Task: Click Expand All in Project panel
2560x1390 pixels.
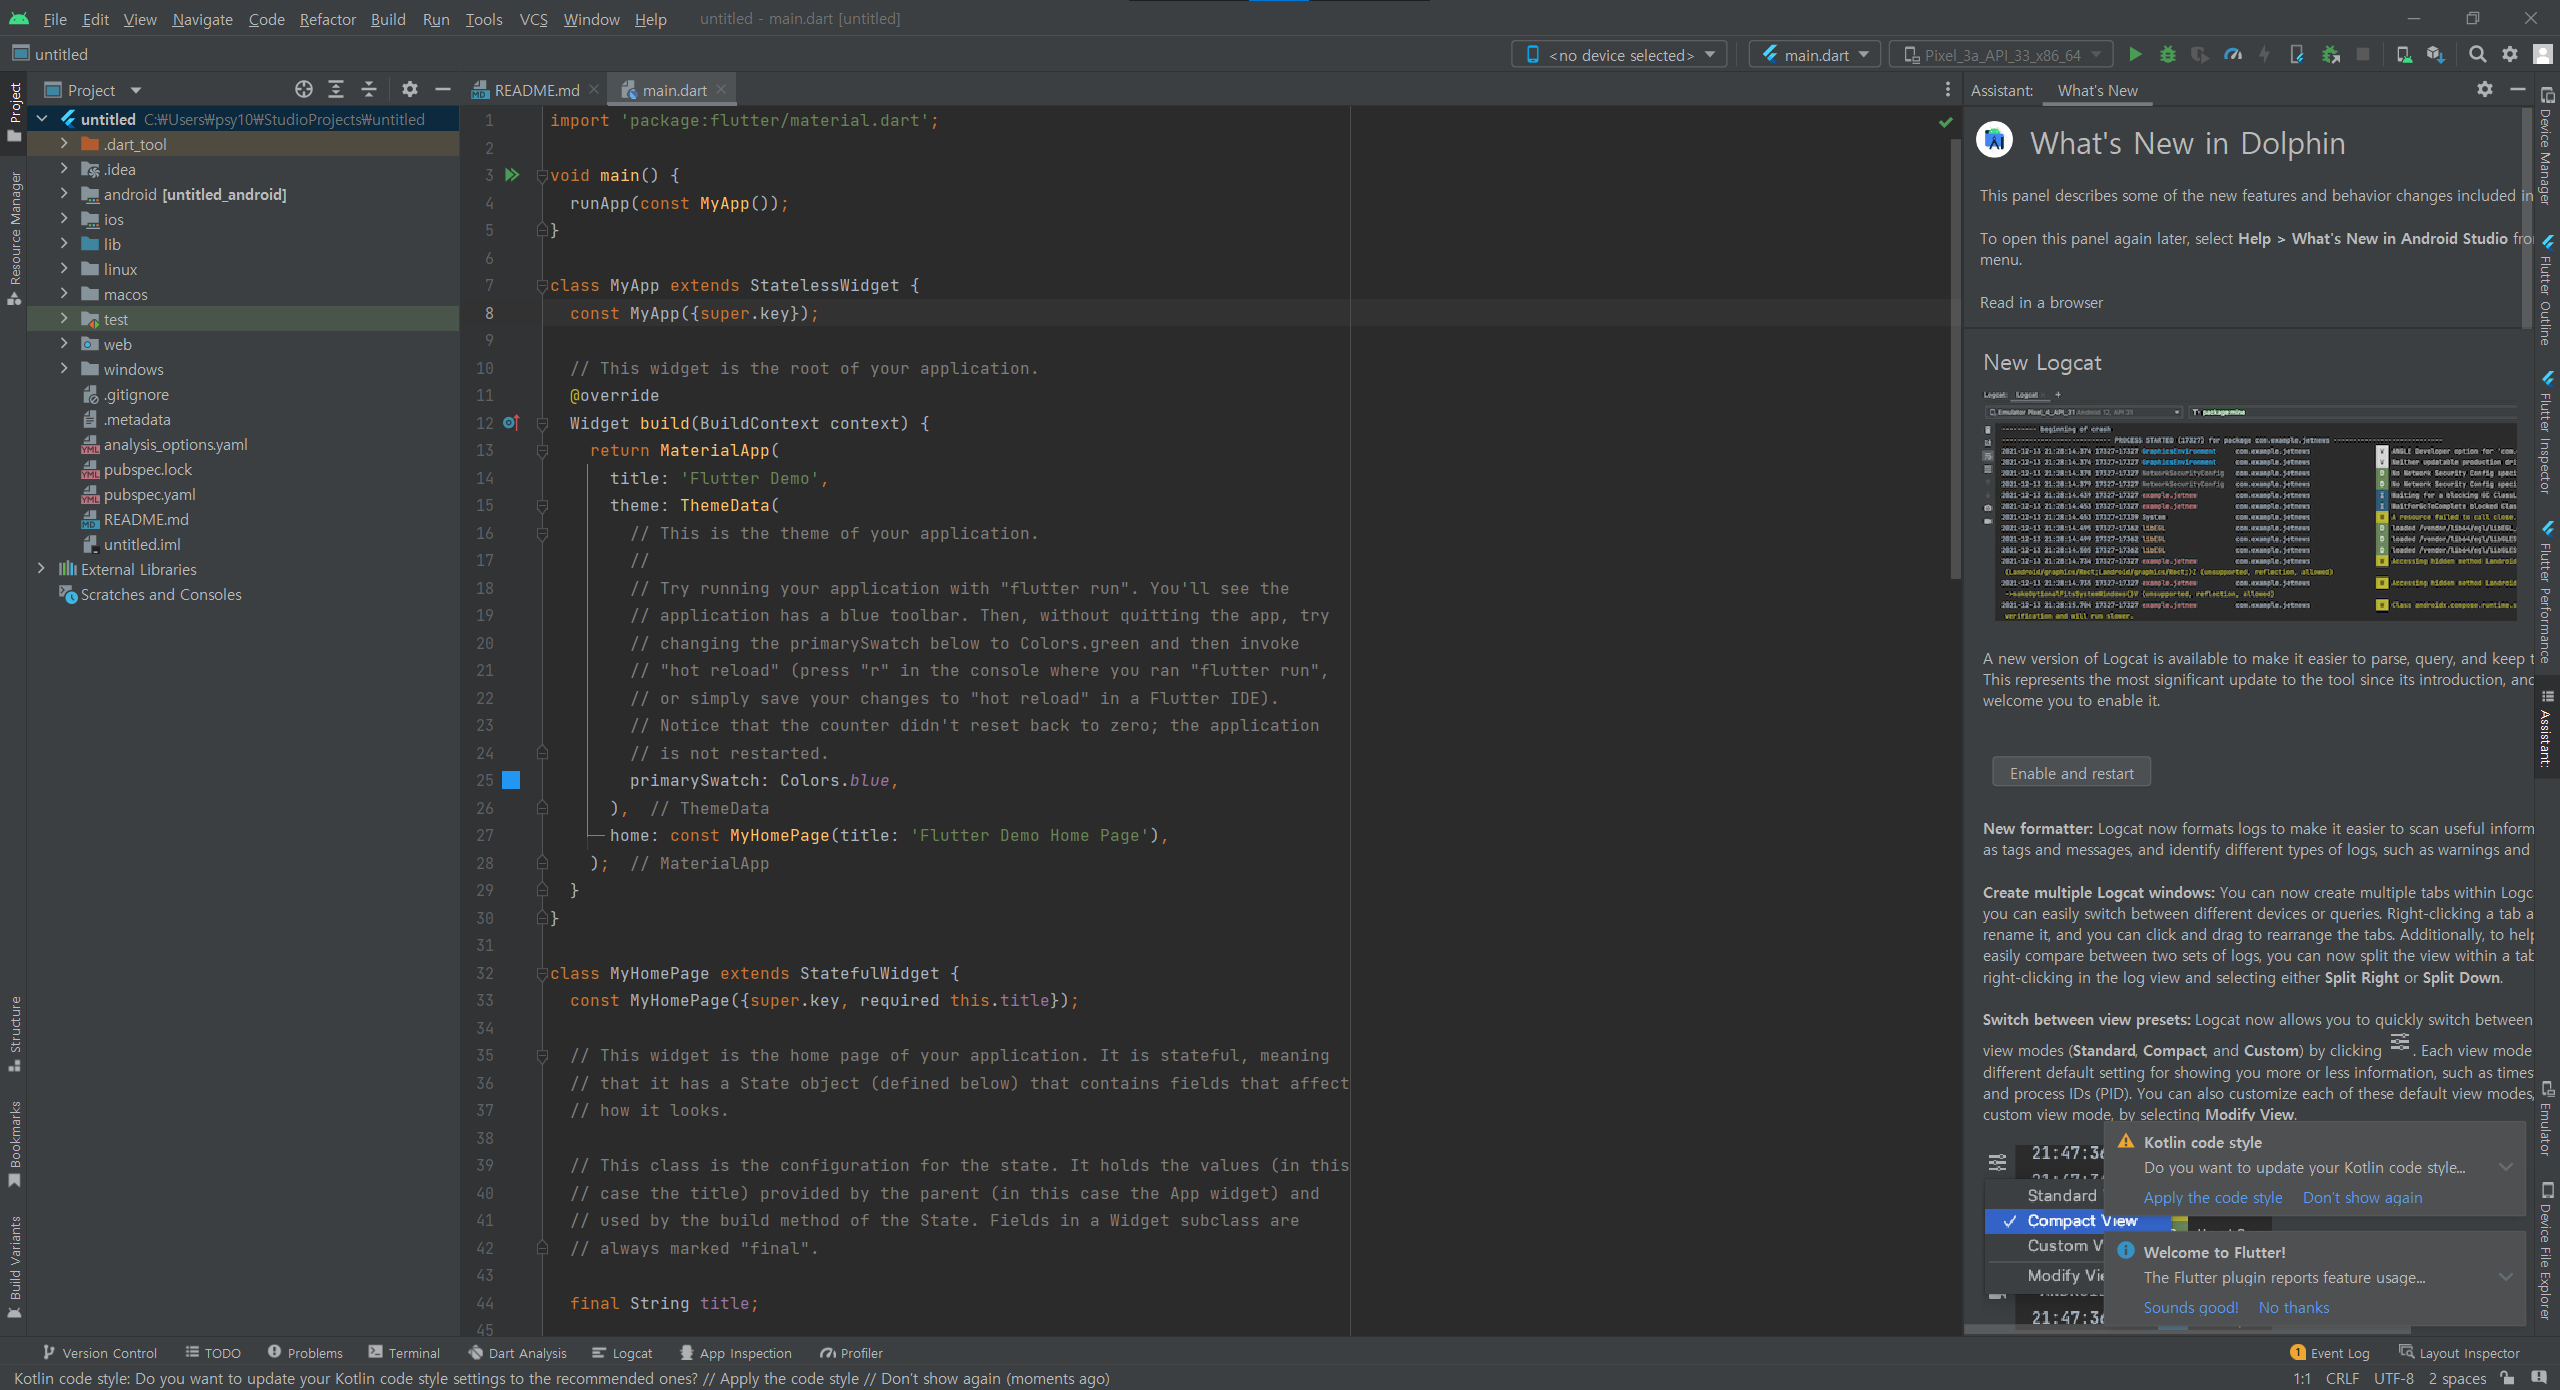Action: coord(336,90)
